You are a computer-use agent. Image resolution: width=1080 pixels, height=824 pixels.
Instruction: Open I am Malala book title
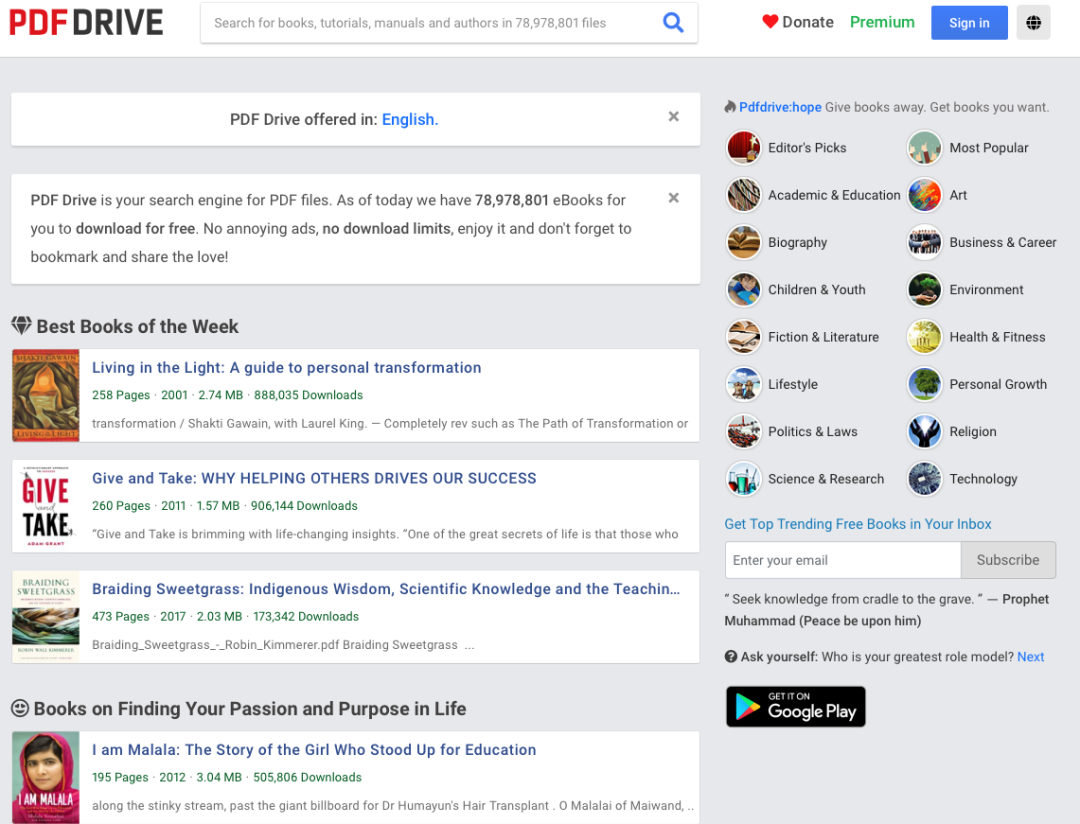point(314,750)
